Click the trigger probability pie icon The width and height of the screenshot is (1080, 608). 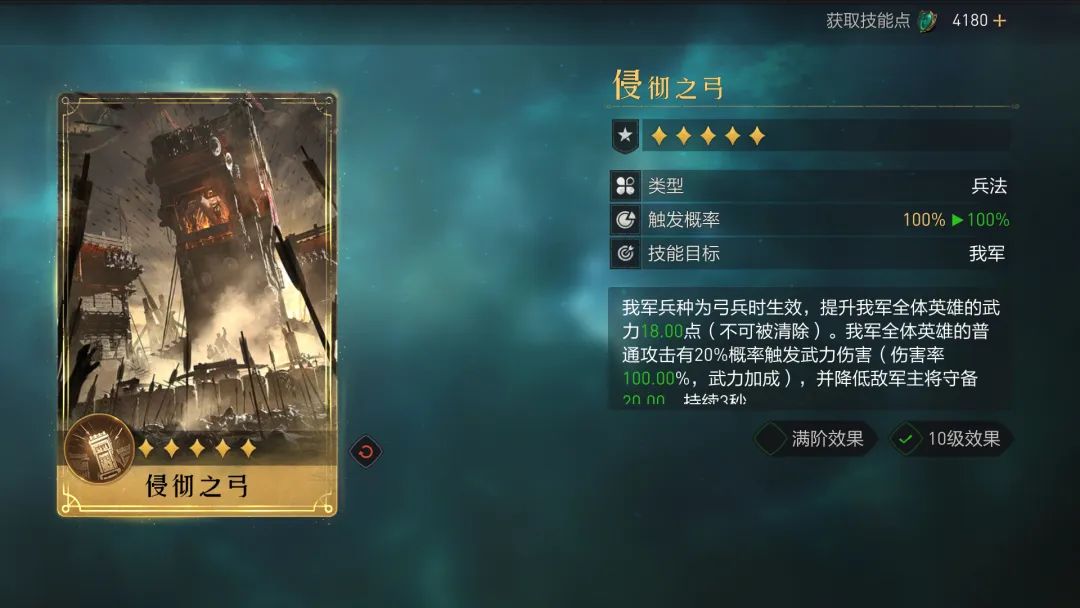pos(625,220)
